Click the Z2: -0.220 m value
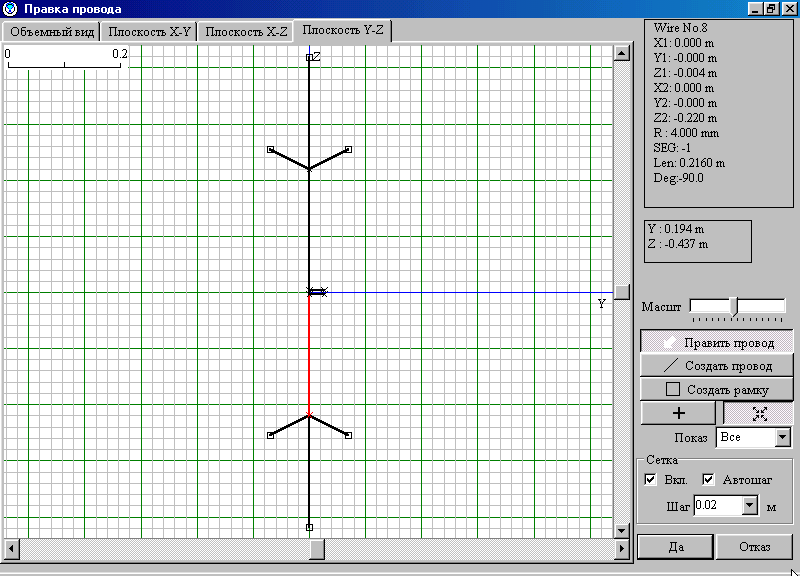800x576 pixels. [685, 118]
